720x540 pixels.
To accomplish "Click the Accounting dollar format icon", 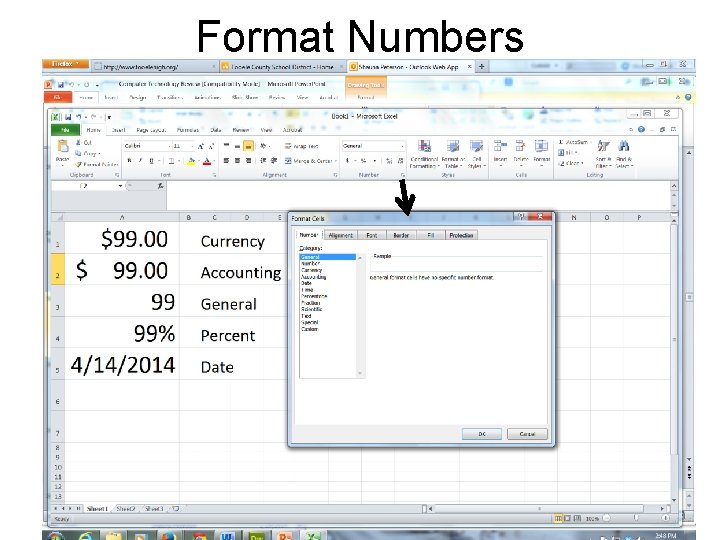I will click(x=348, y=161).
